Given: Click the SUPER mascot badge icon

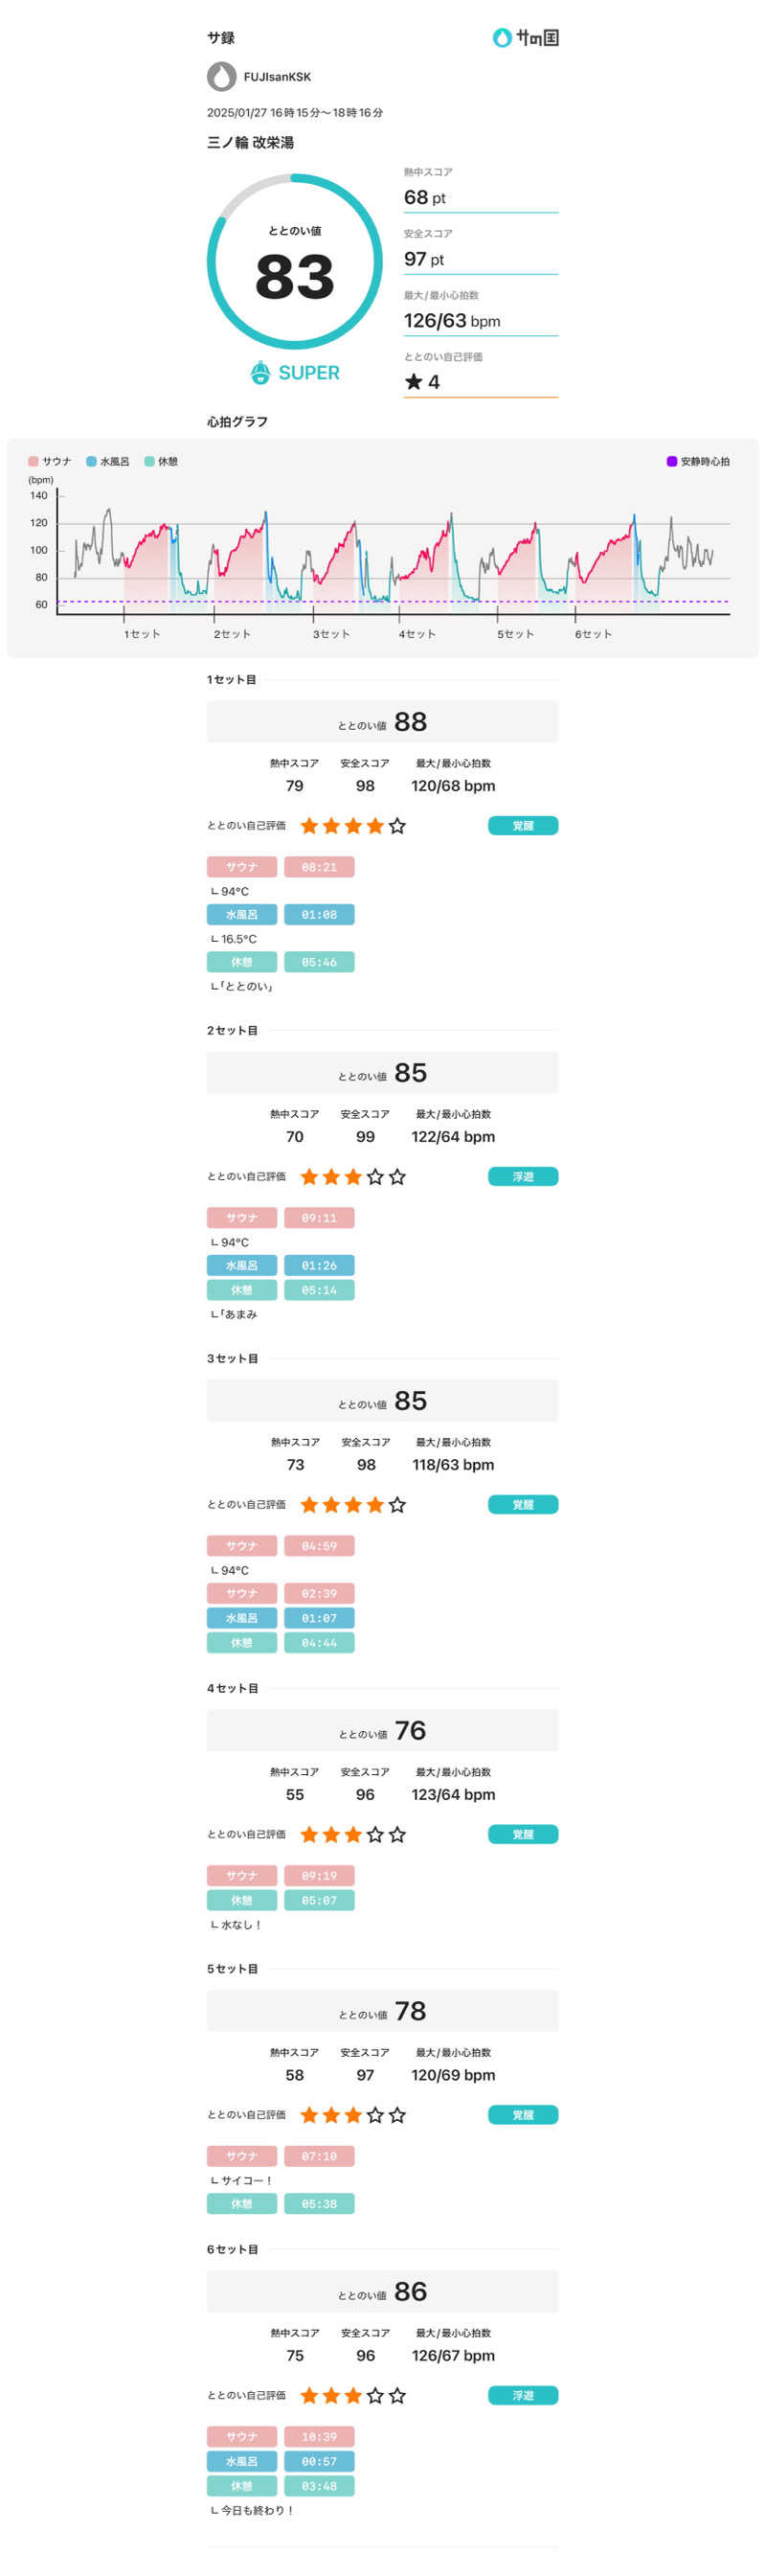Looking at the screenshot, I should 260,373.
